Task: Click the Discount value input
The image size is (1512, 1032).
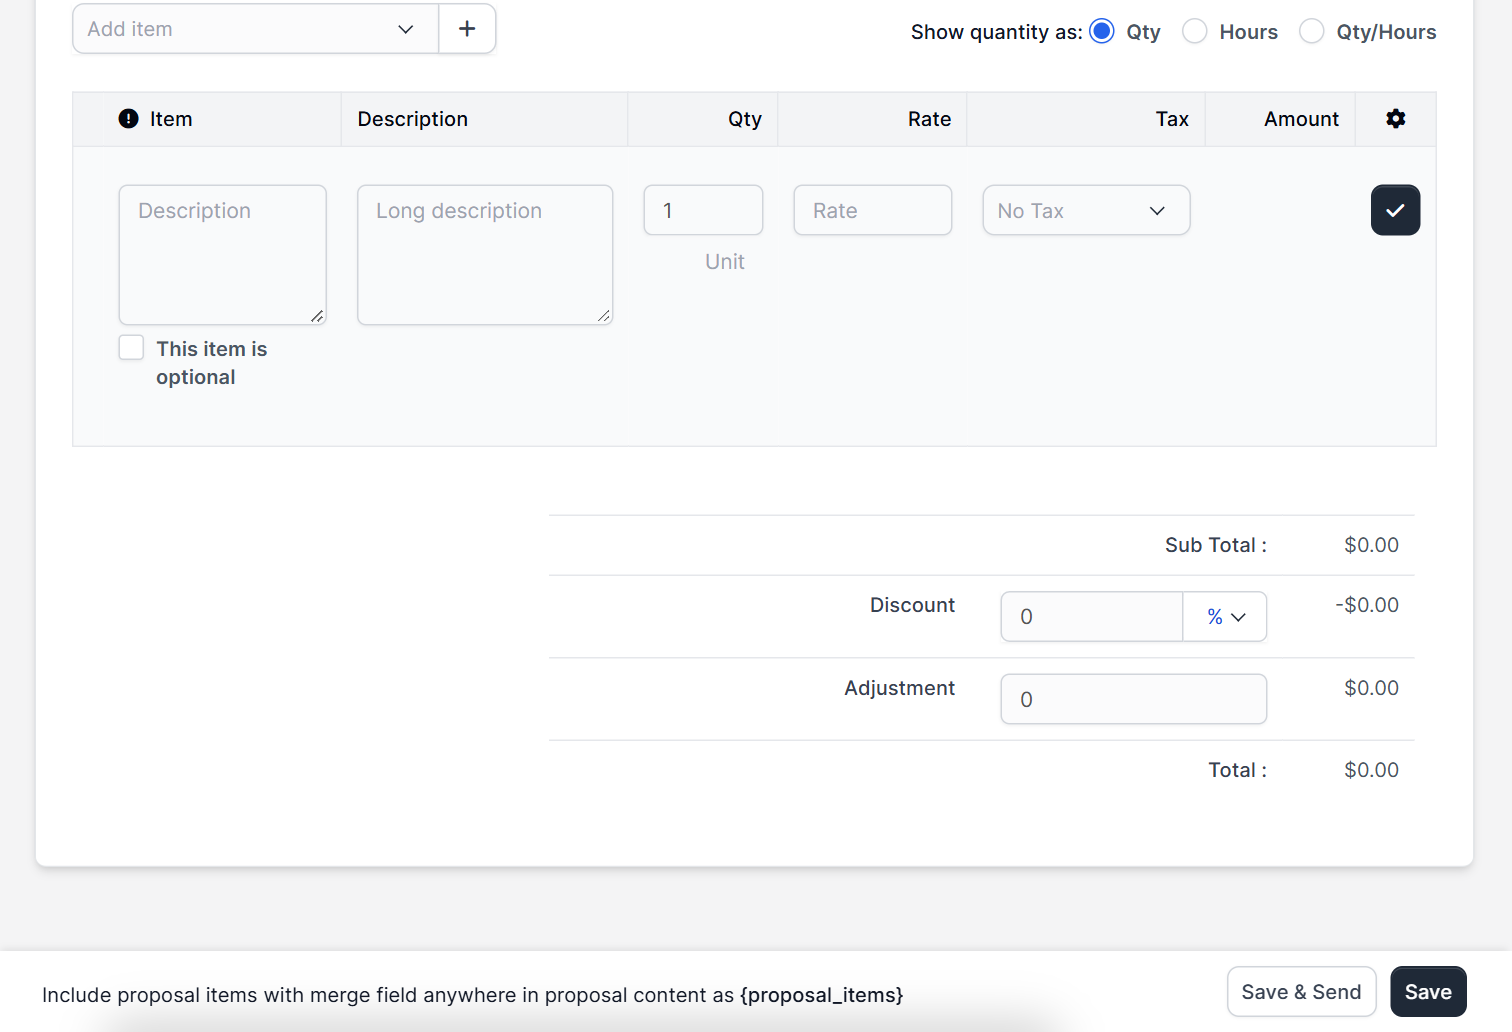Action: click(1092, 617)
